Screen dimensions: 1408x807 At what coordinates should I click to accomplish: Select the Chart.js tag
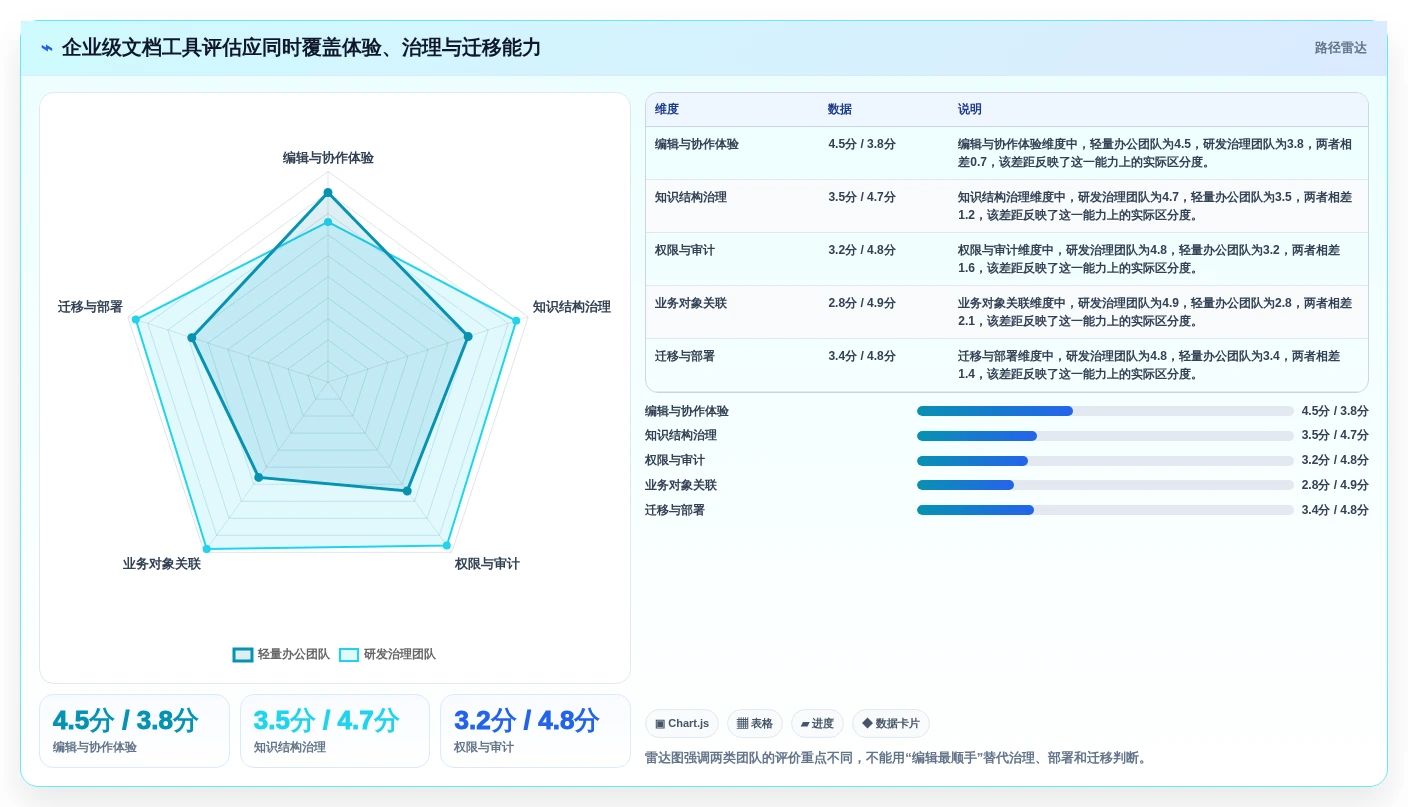coord(682,723)
